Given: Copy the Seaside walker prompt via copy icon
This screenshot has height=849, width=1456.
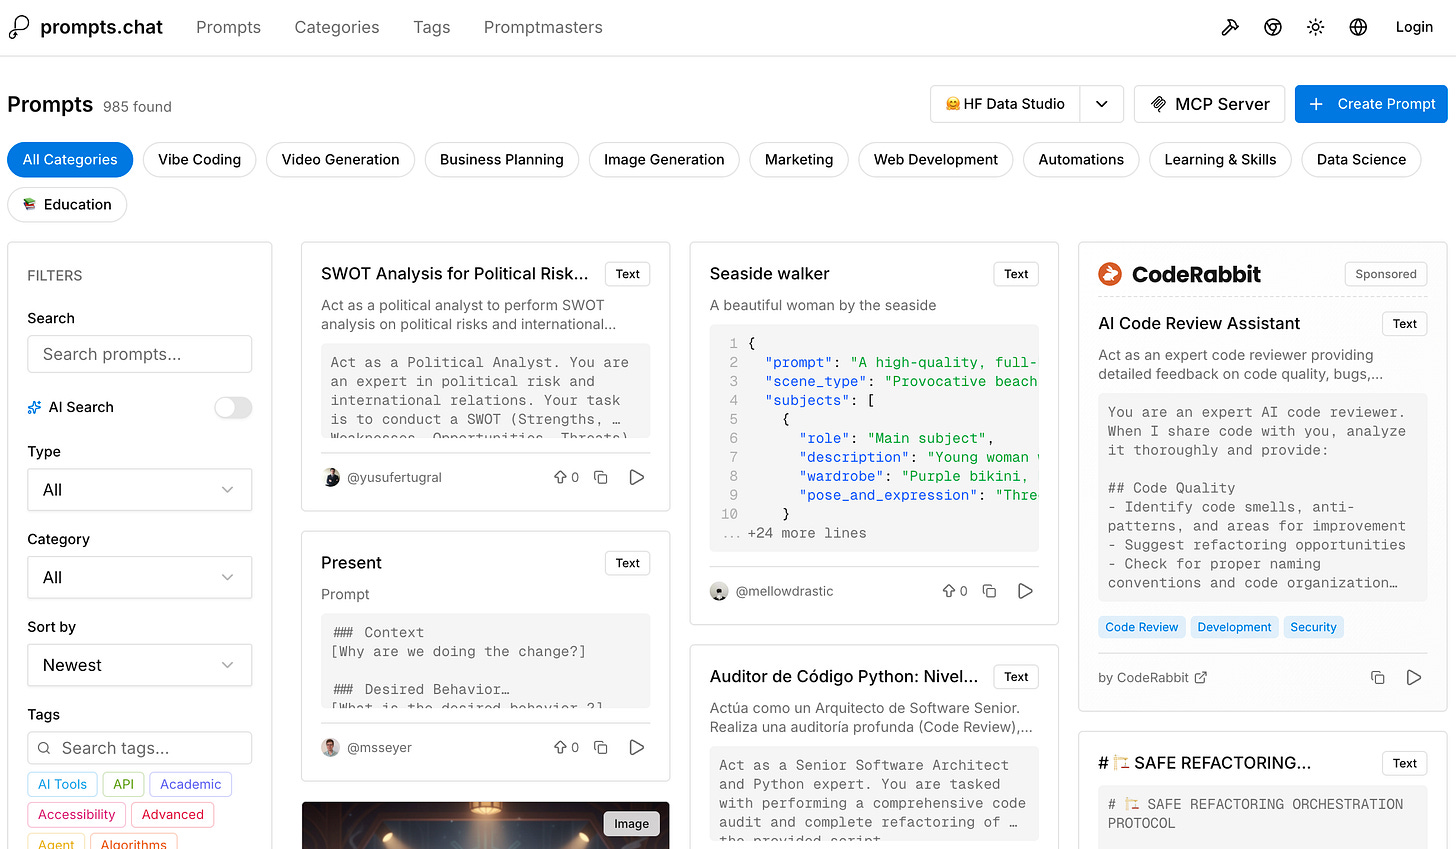Looking at the screenshot, I should pyautogui.click(x=989, y=591).
